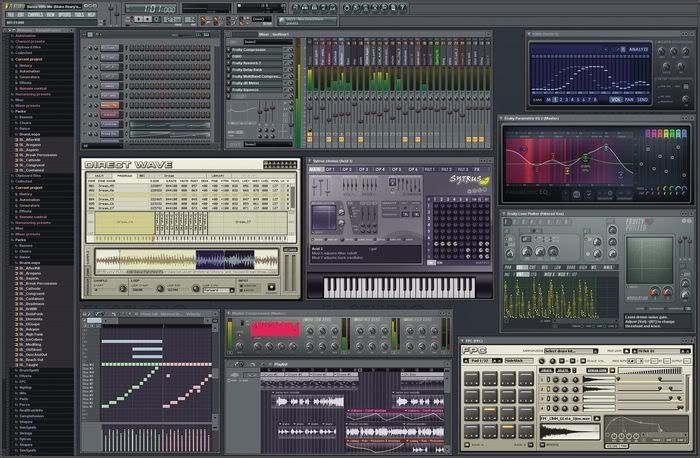Click the white square button in Direct Wave

pos(271,287)
